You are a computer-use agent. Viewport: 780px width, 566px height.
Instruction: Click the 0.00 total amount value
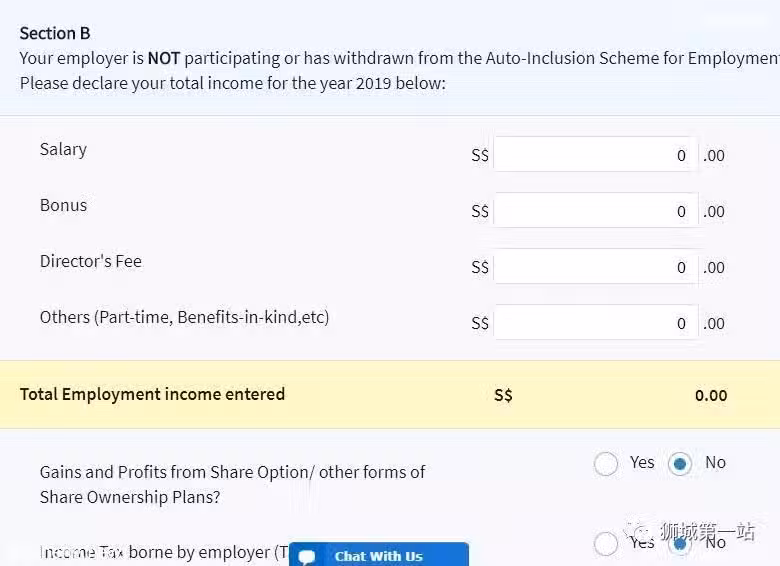tap(711, 395)
